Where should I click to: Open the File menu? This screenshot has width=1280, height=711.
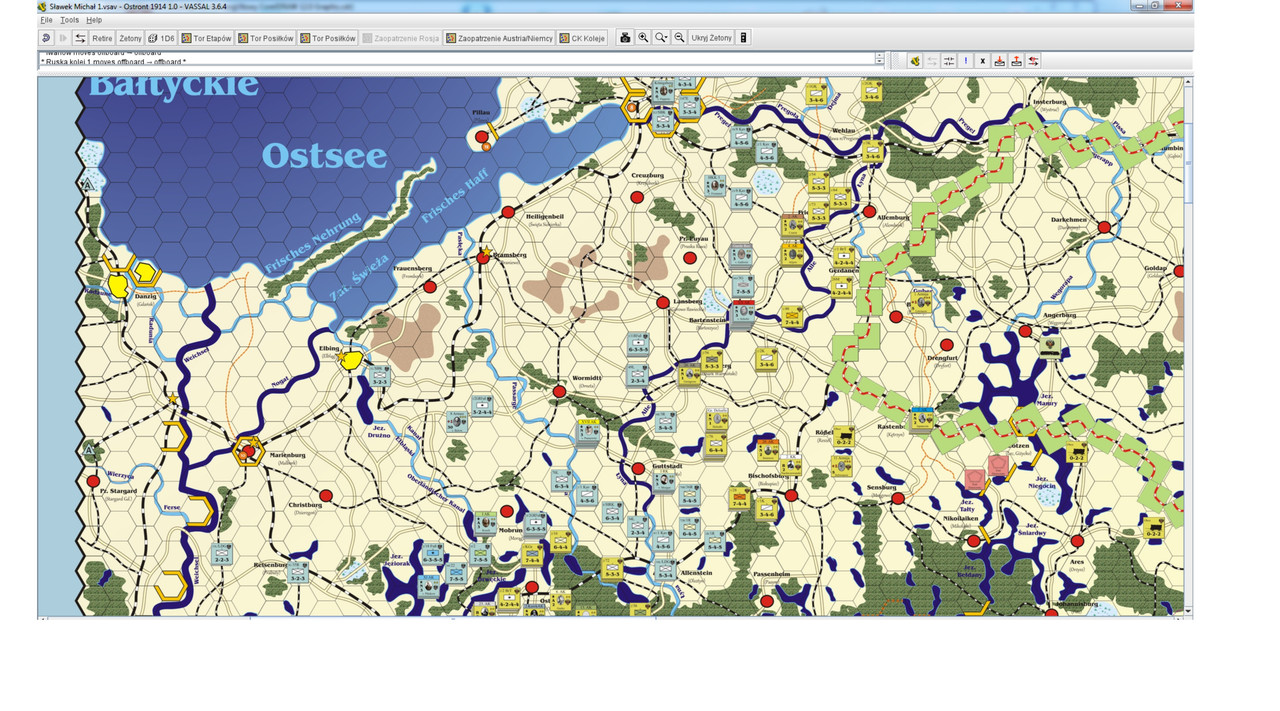point(46,20)
